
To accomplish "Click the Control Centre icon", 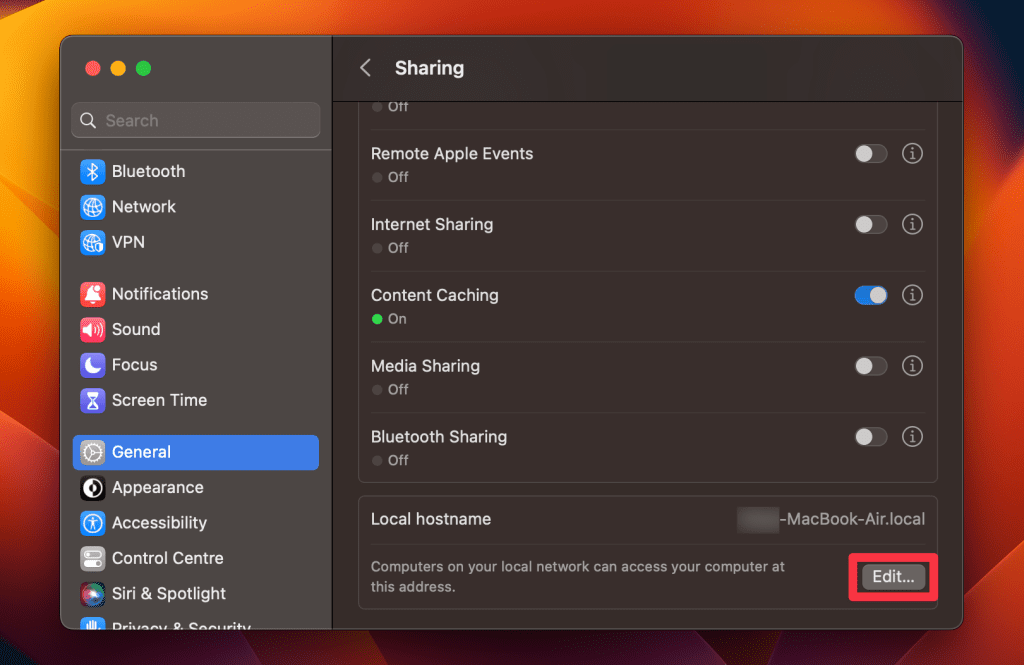I will pos(93,558).
